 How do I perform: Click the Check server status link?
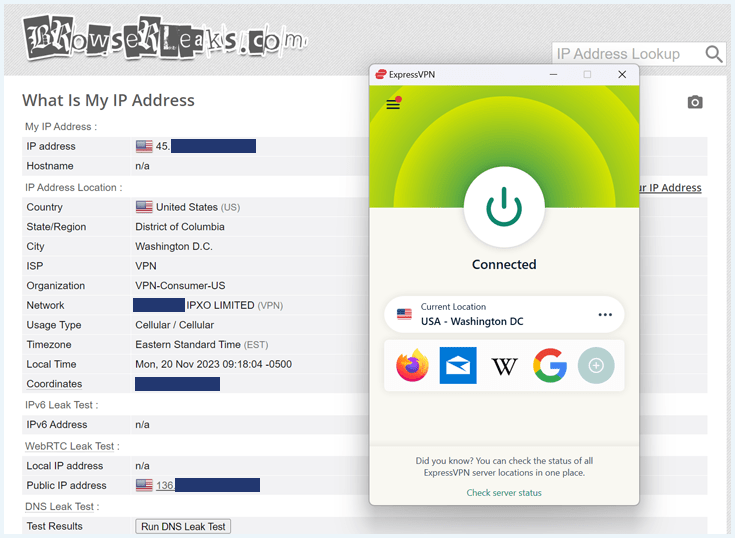(504, 493)
